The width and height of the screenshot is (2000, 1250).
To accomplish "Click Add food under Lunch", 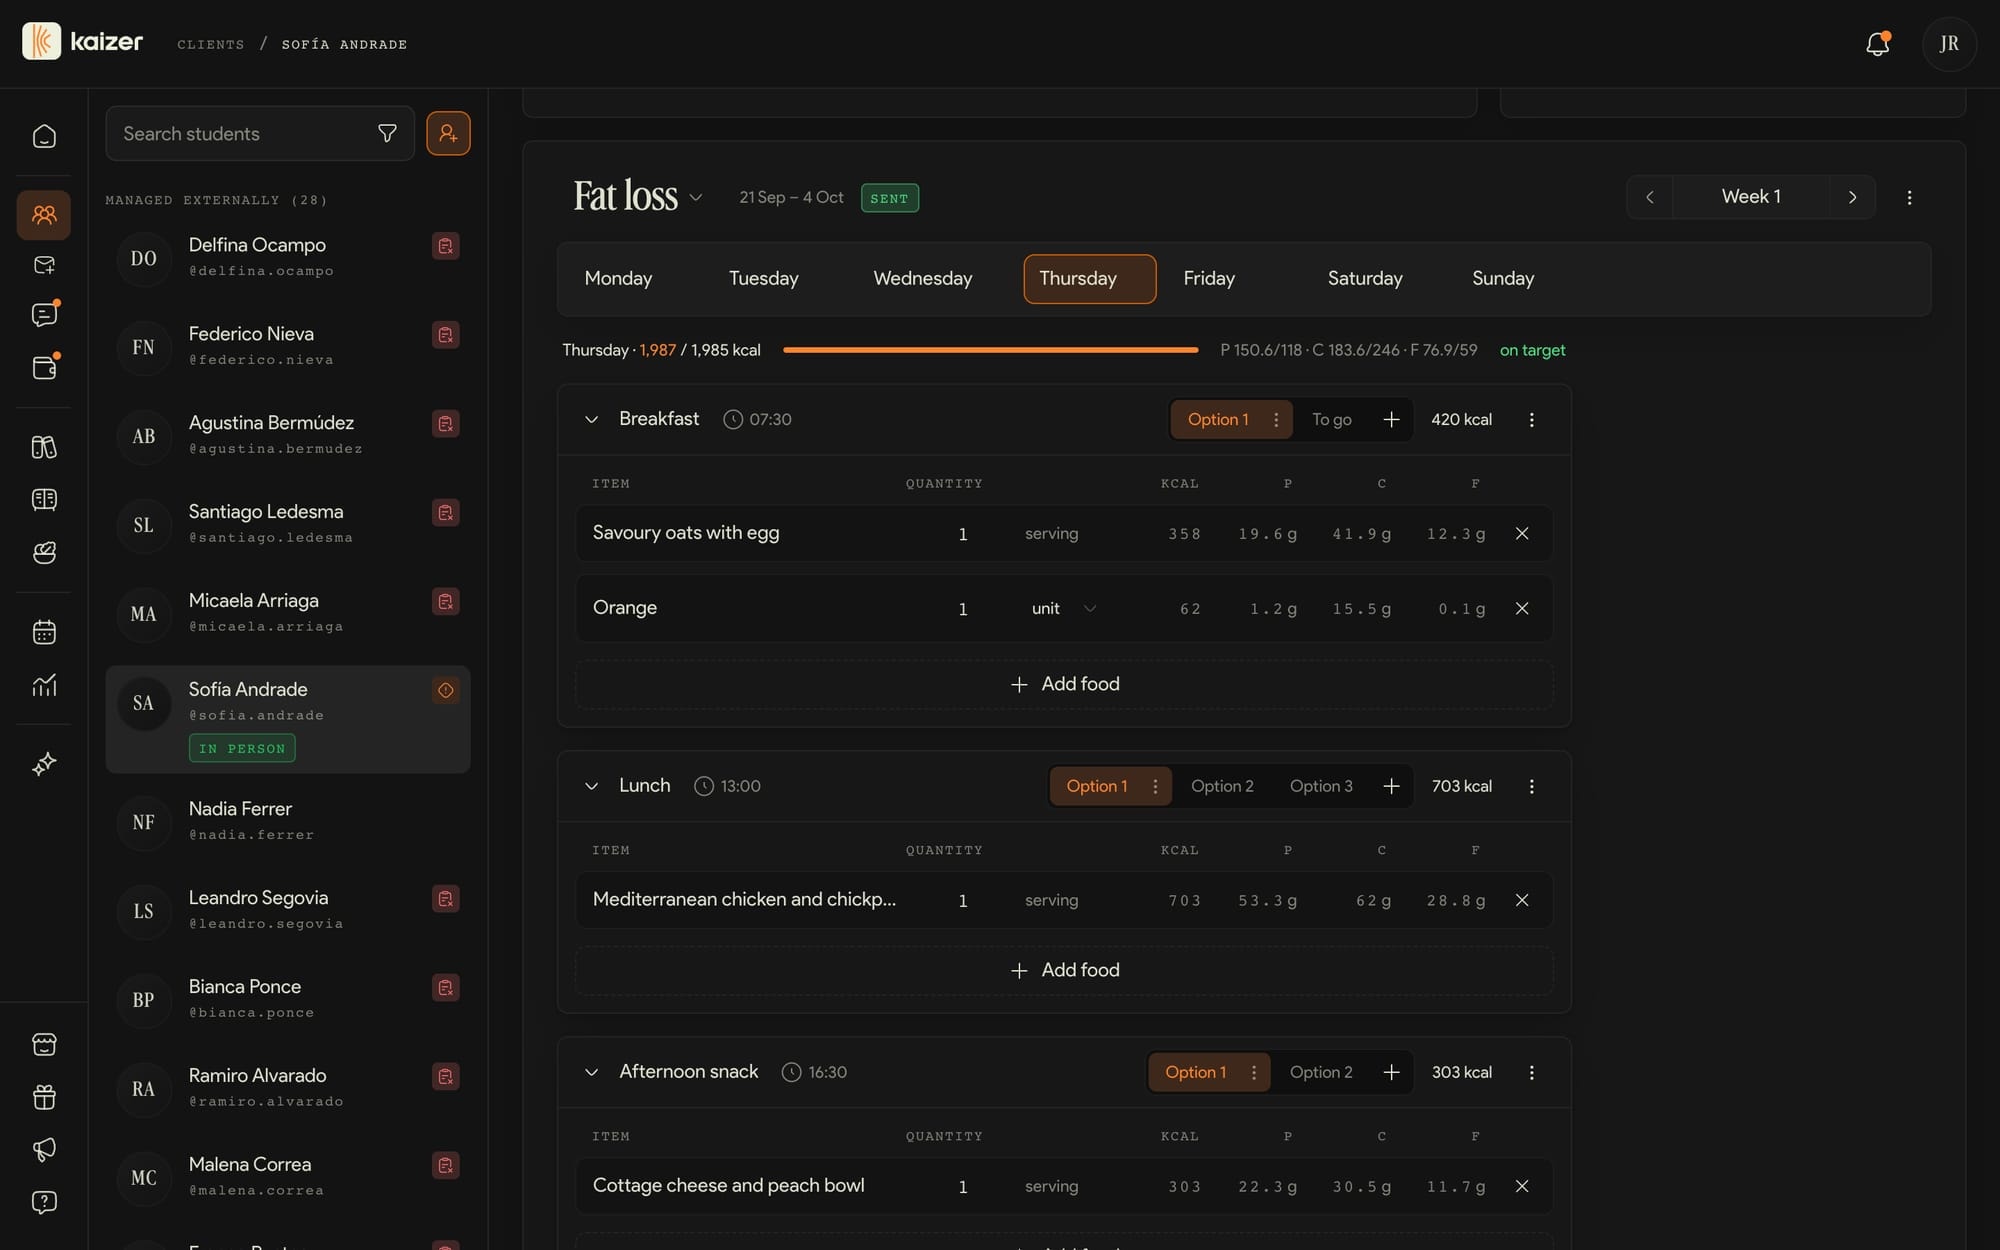I will pos(1064,970).
